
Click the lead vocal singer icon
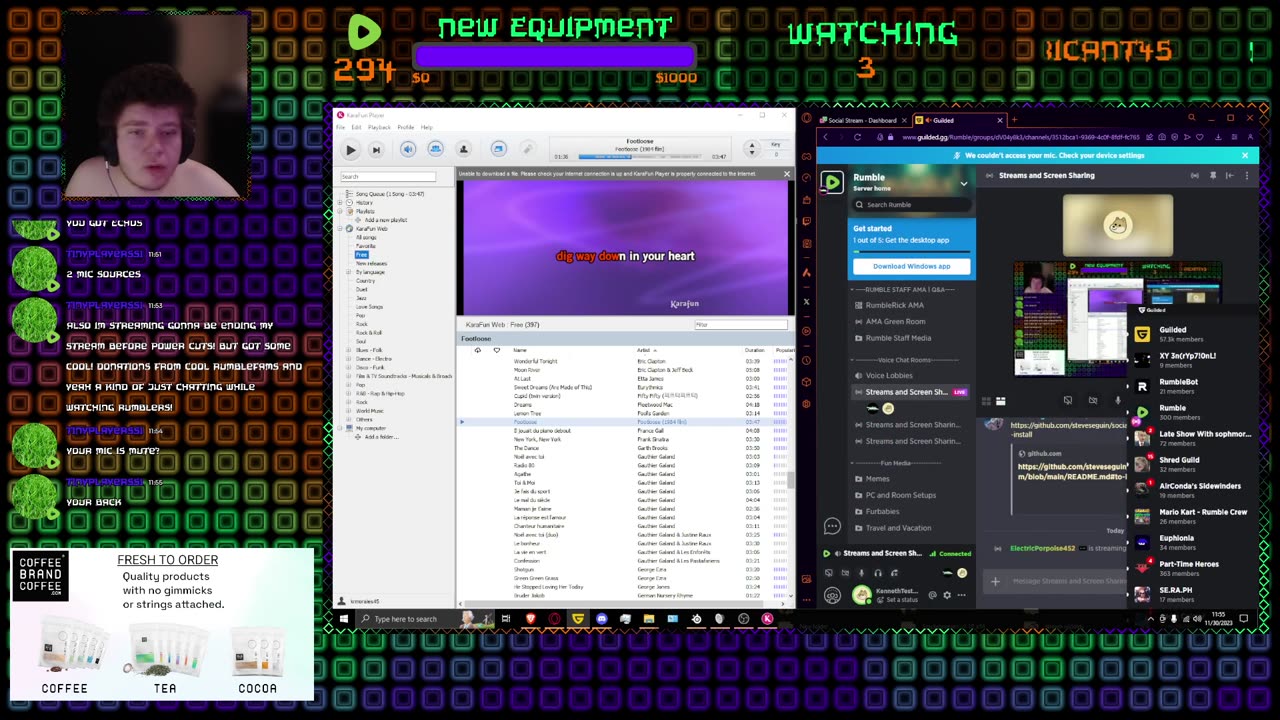[x=463, y=149]
